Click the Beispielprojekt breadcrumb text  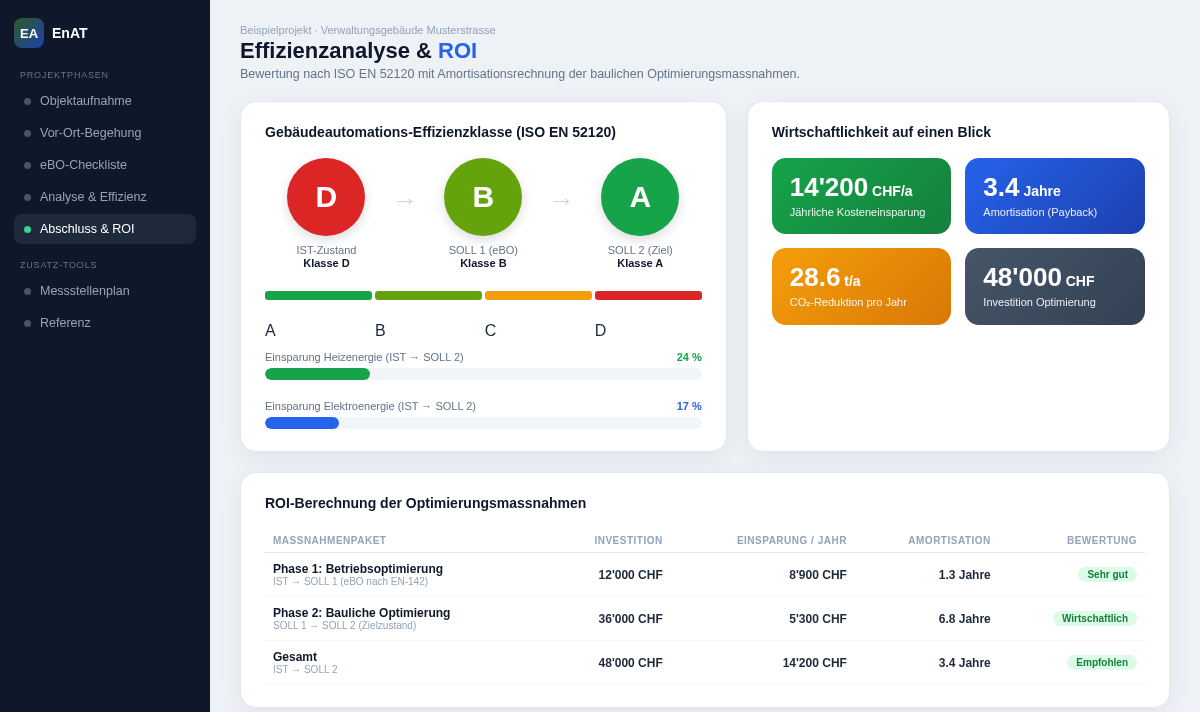pyautogui.click(x=368, y=30)
